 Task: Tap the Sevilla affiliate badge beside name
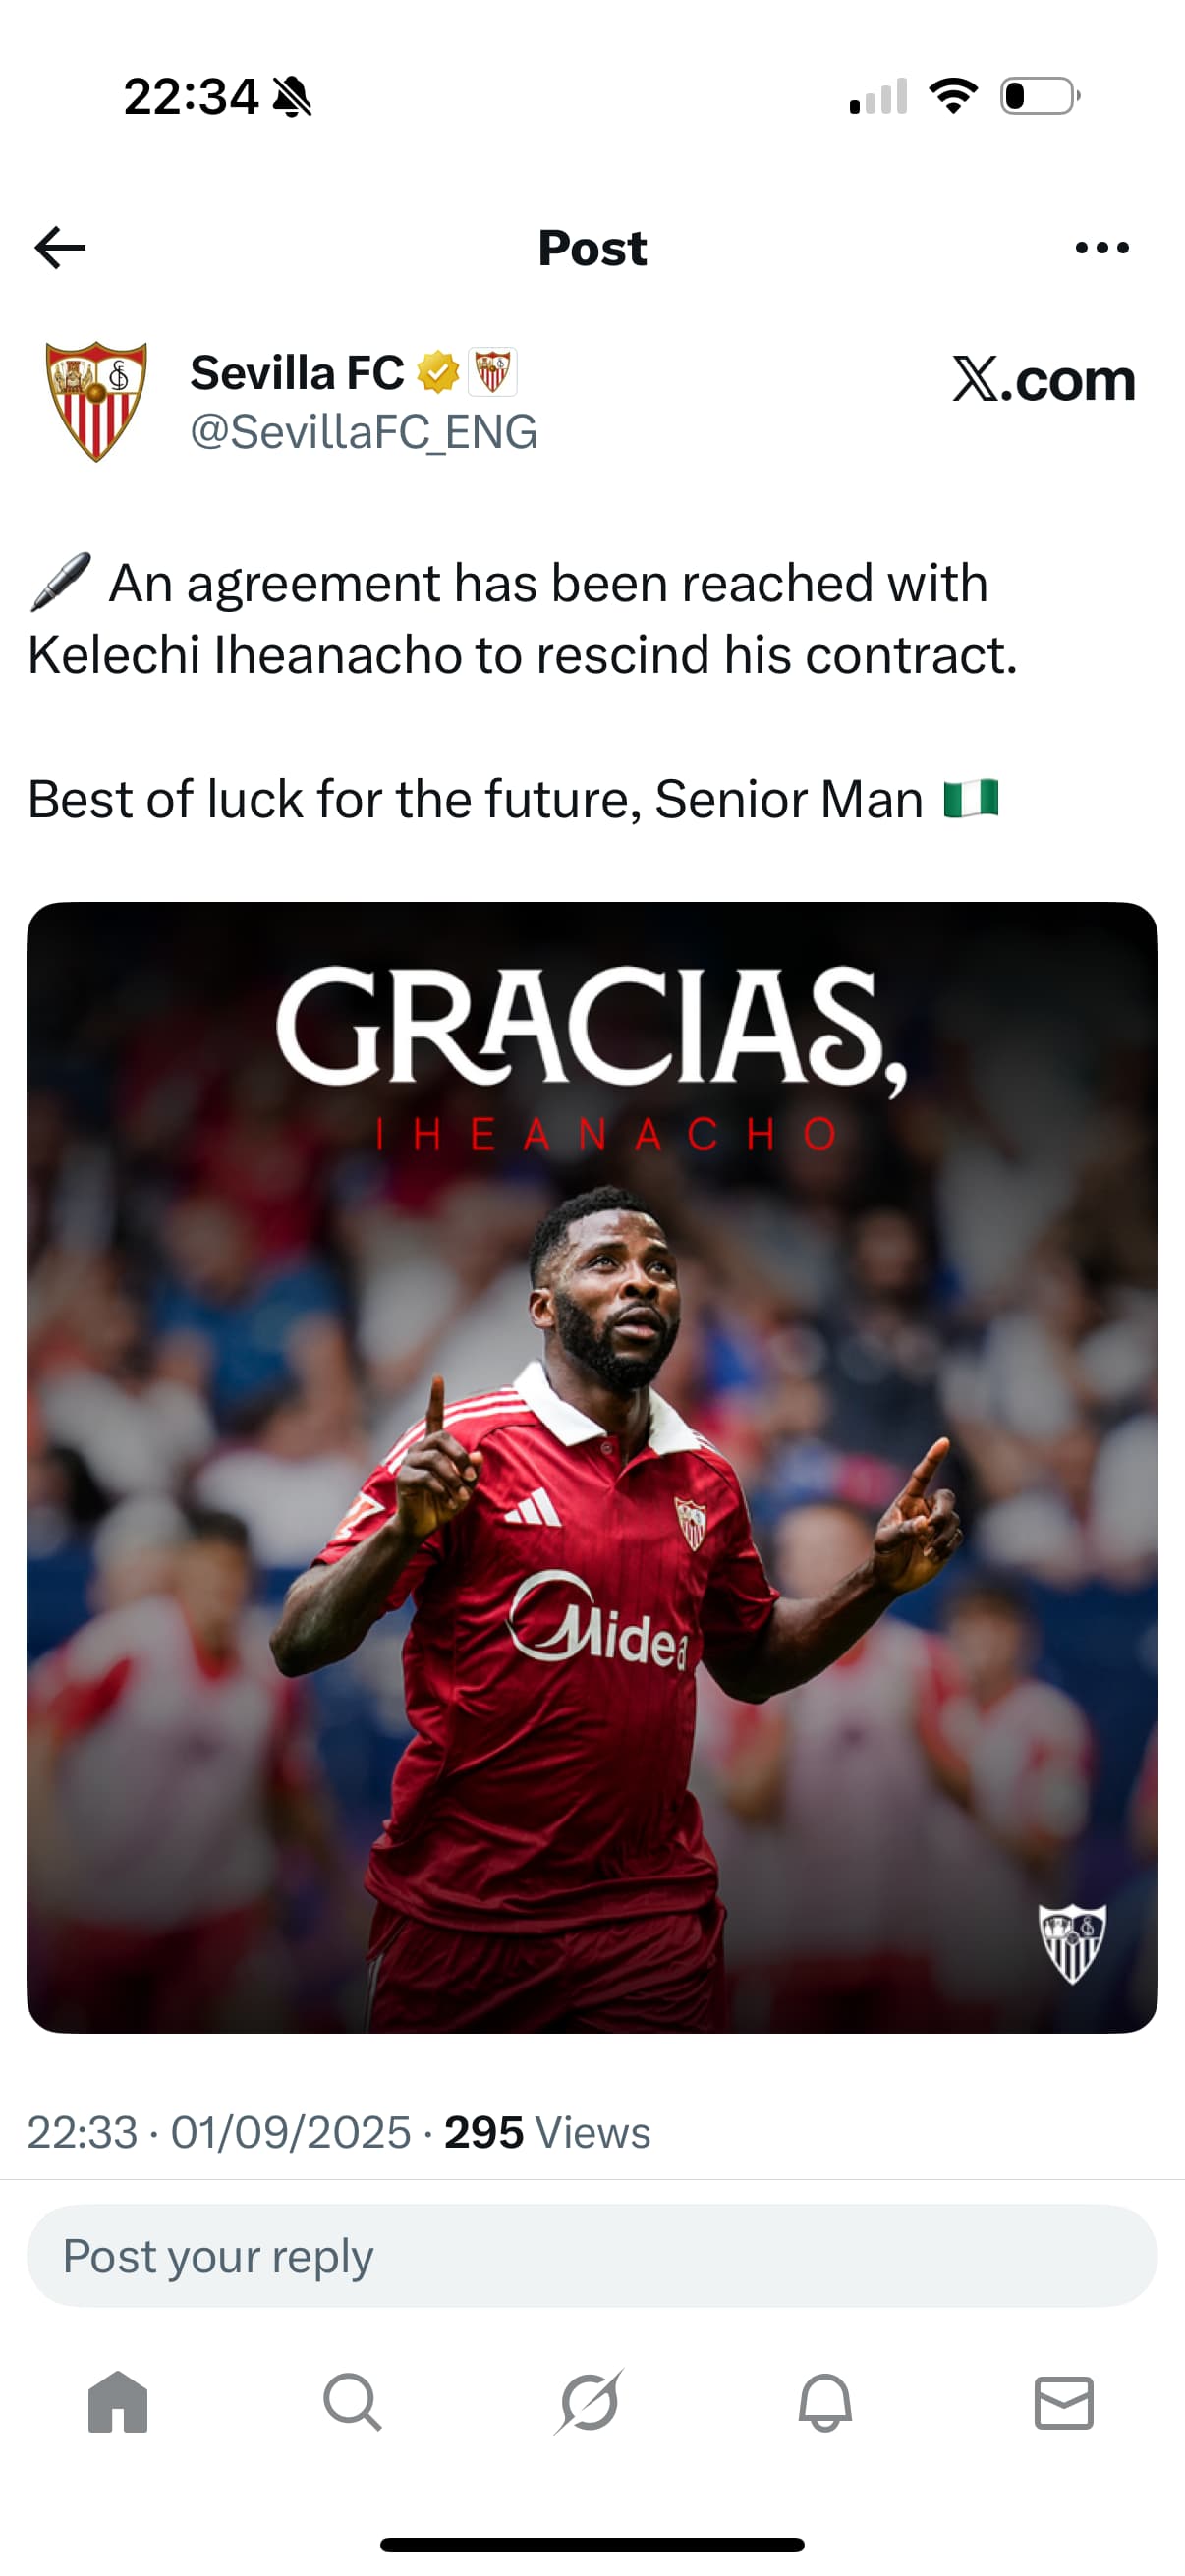tap(492, 373)
